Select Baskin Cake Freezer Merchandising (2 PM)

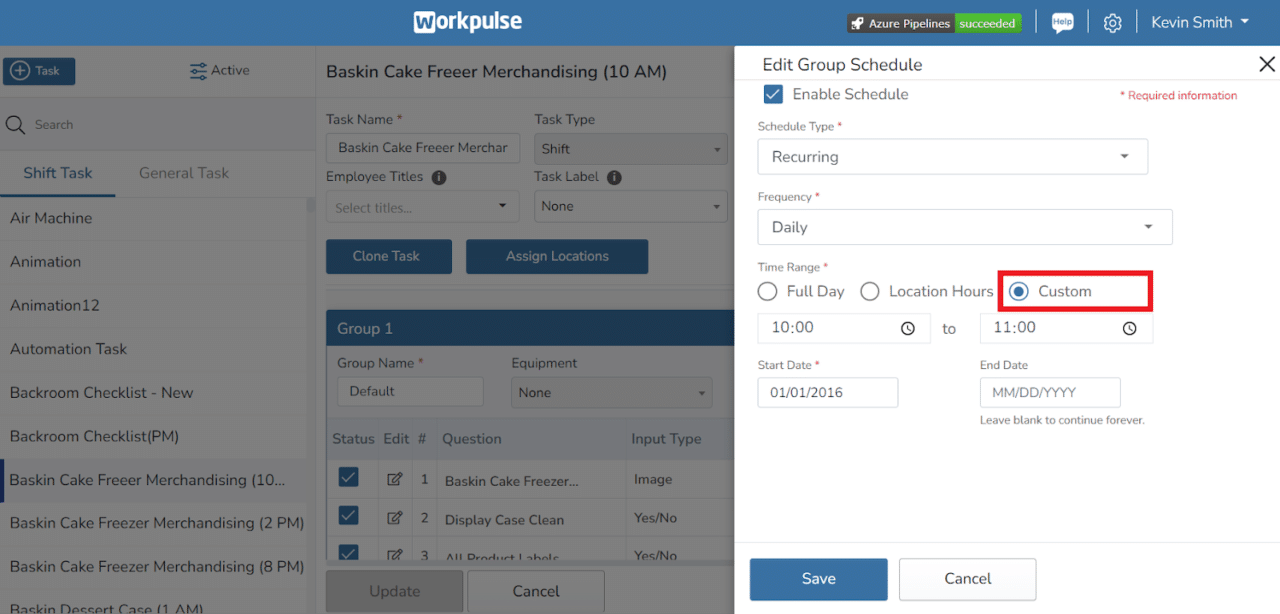tap(154, 523)
